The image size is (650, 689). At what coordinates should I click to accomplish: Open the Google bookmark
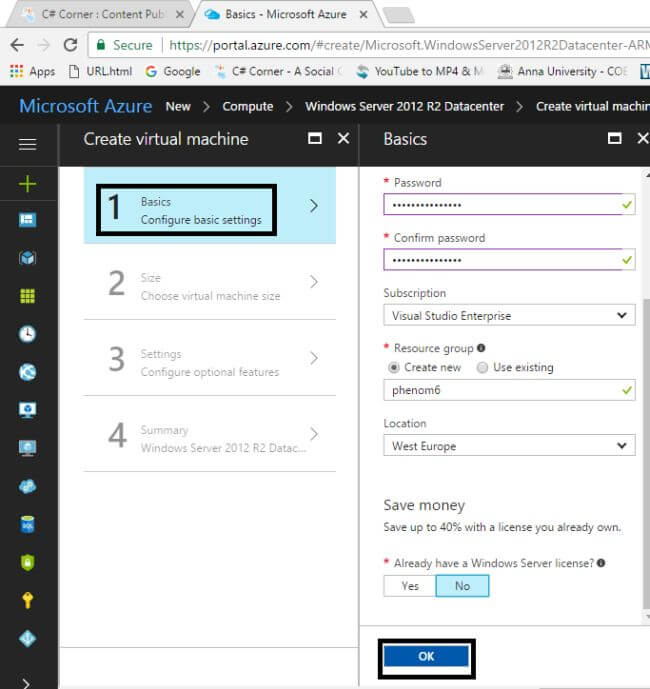[x=173, y=71]
